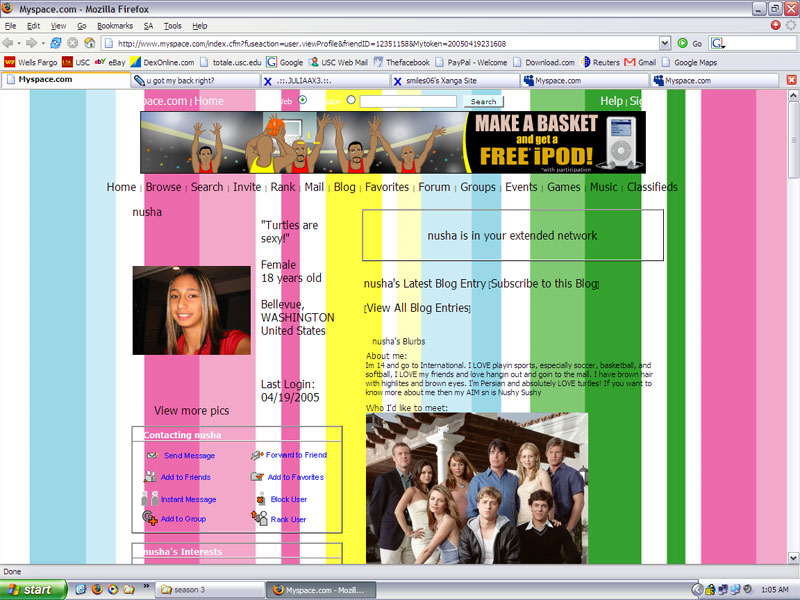Image resolution: width=800 pixels, height=600 pixels.
Task: Click the page Search button
Action: click(483, 102)
